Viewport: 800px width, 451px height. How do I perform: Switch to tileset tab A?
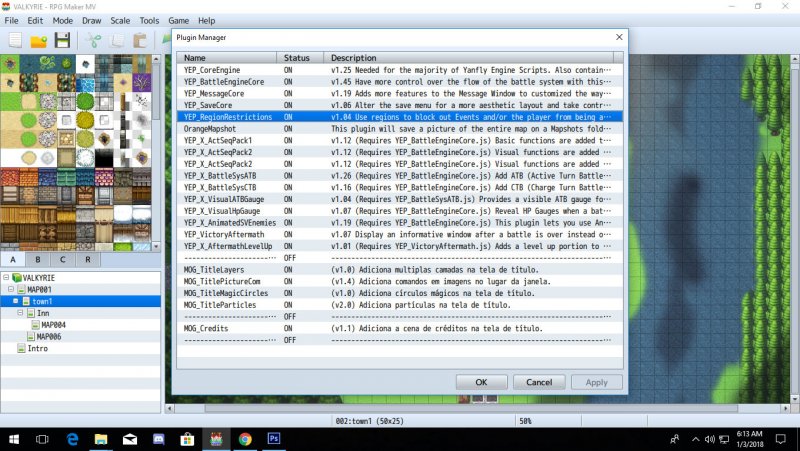(x=13, y=259)
